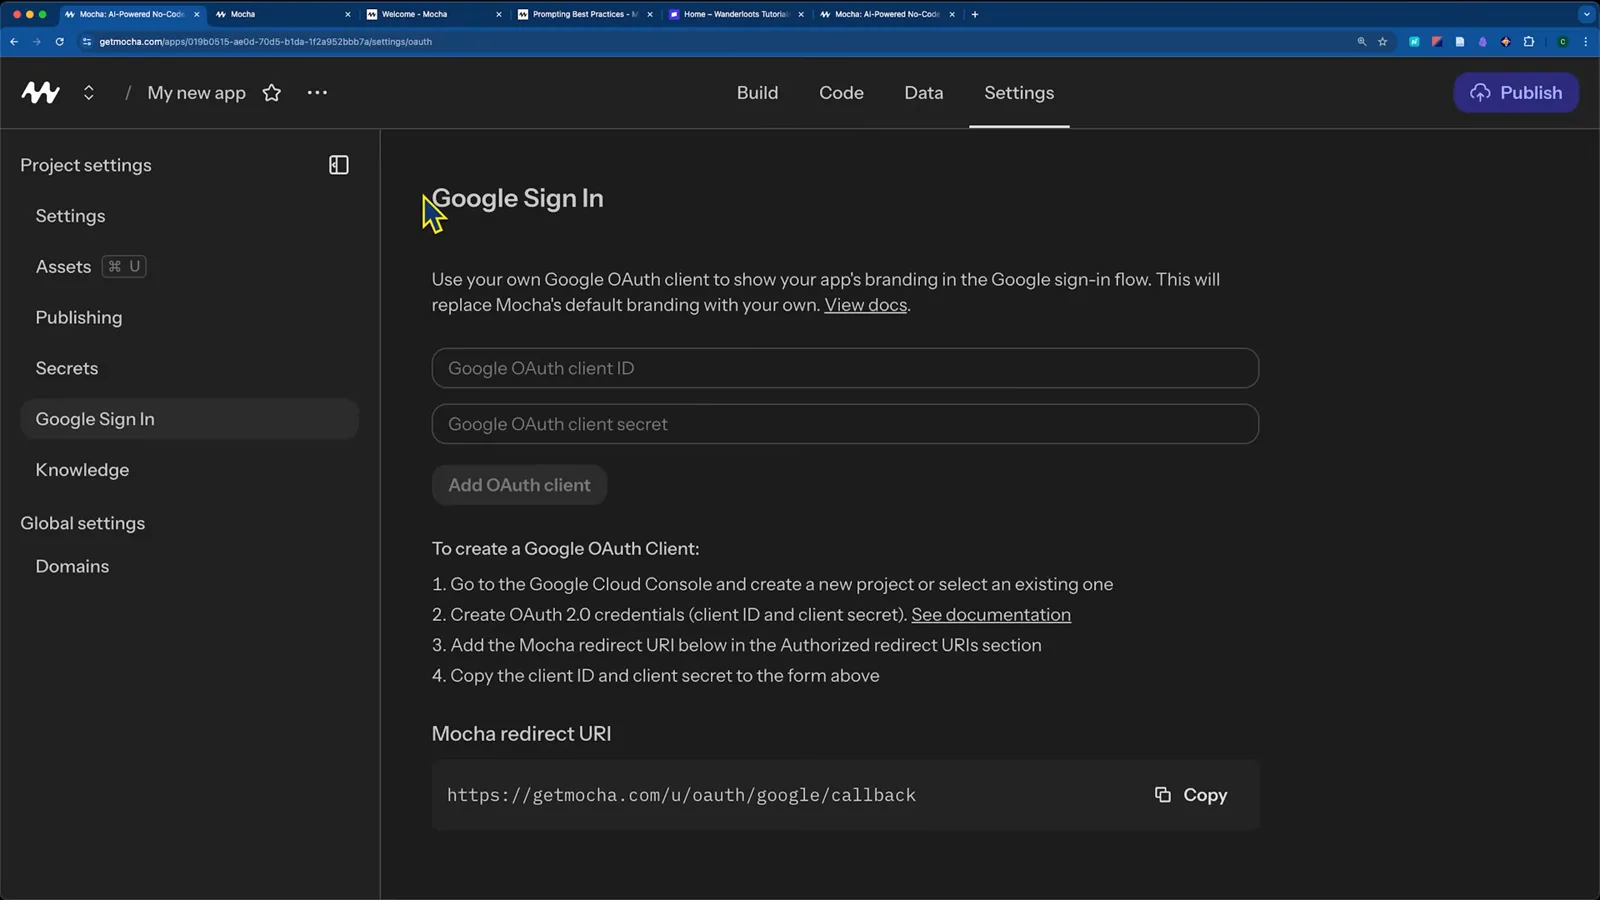The width and height of the screenshot is (1600, 900).
Task: Click the Google Sign In page heading
Action: [x=518, y=198]
